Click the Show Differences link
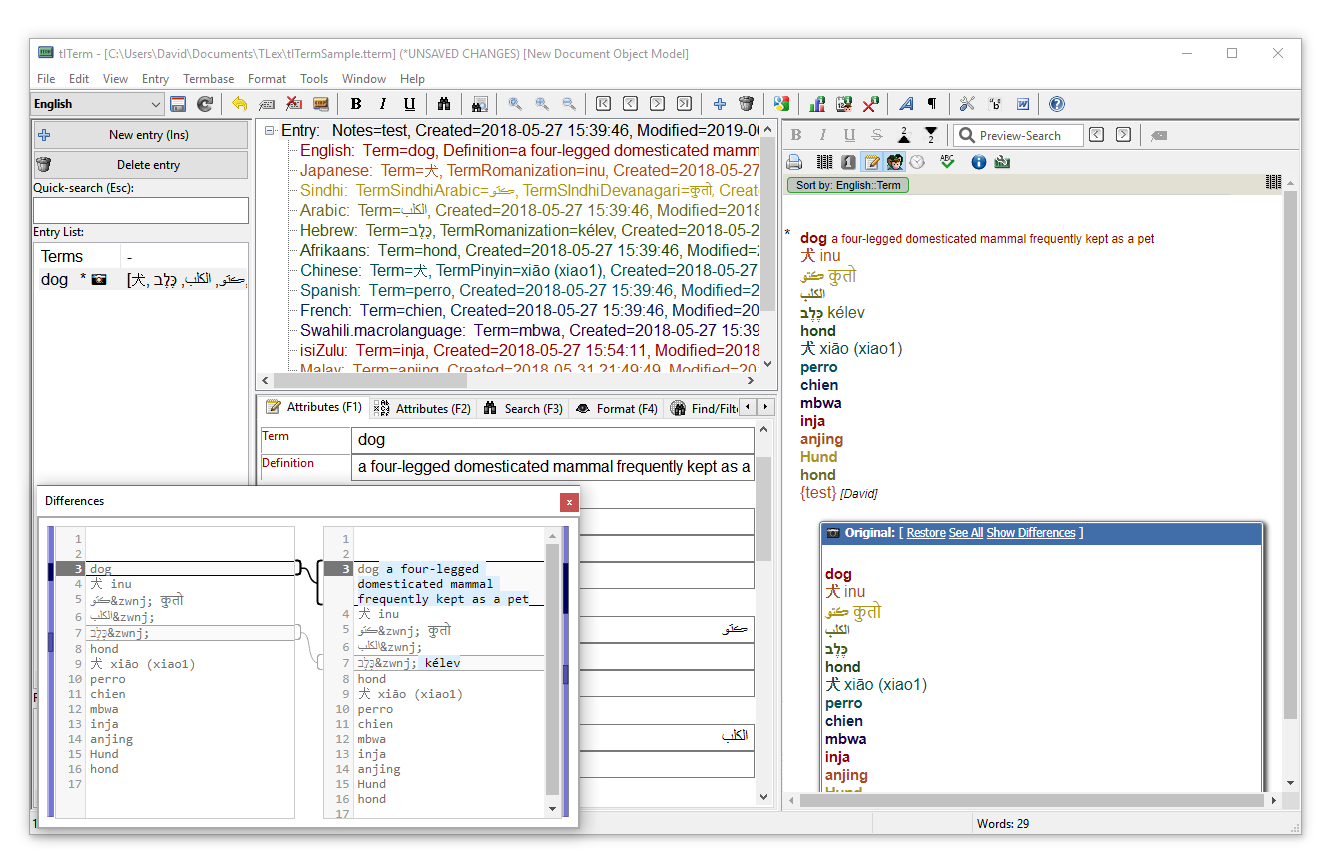This screenshot has width=1327, height=864. click(1031, 533)
